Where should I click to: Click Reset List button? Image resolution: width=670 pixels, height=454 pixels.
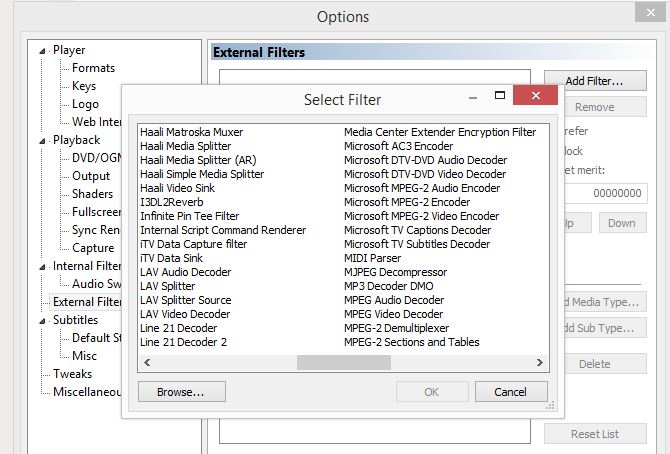tap(595, 434)
